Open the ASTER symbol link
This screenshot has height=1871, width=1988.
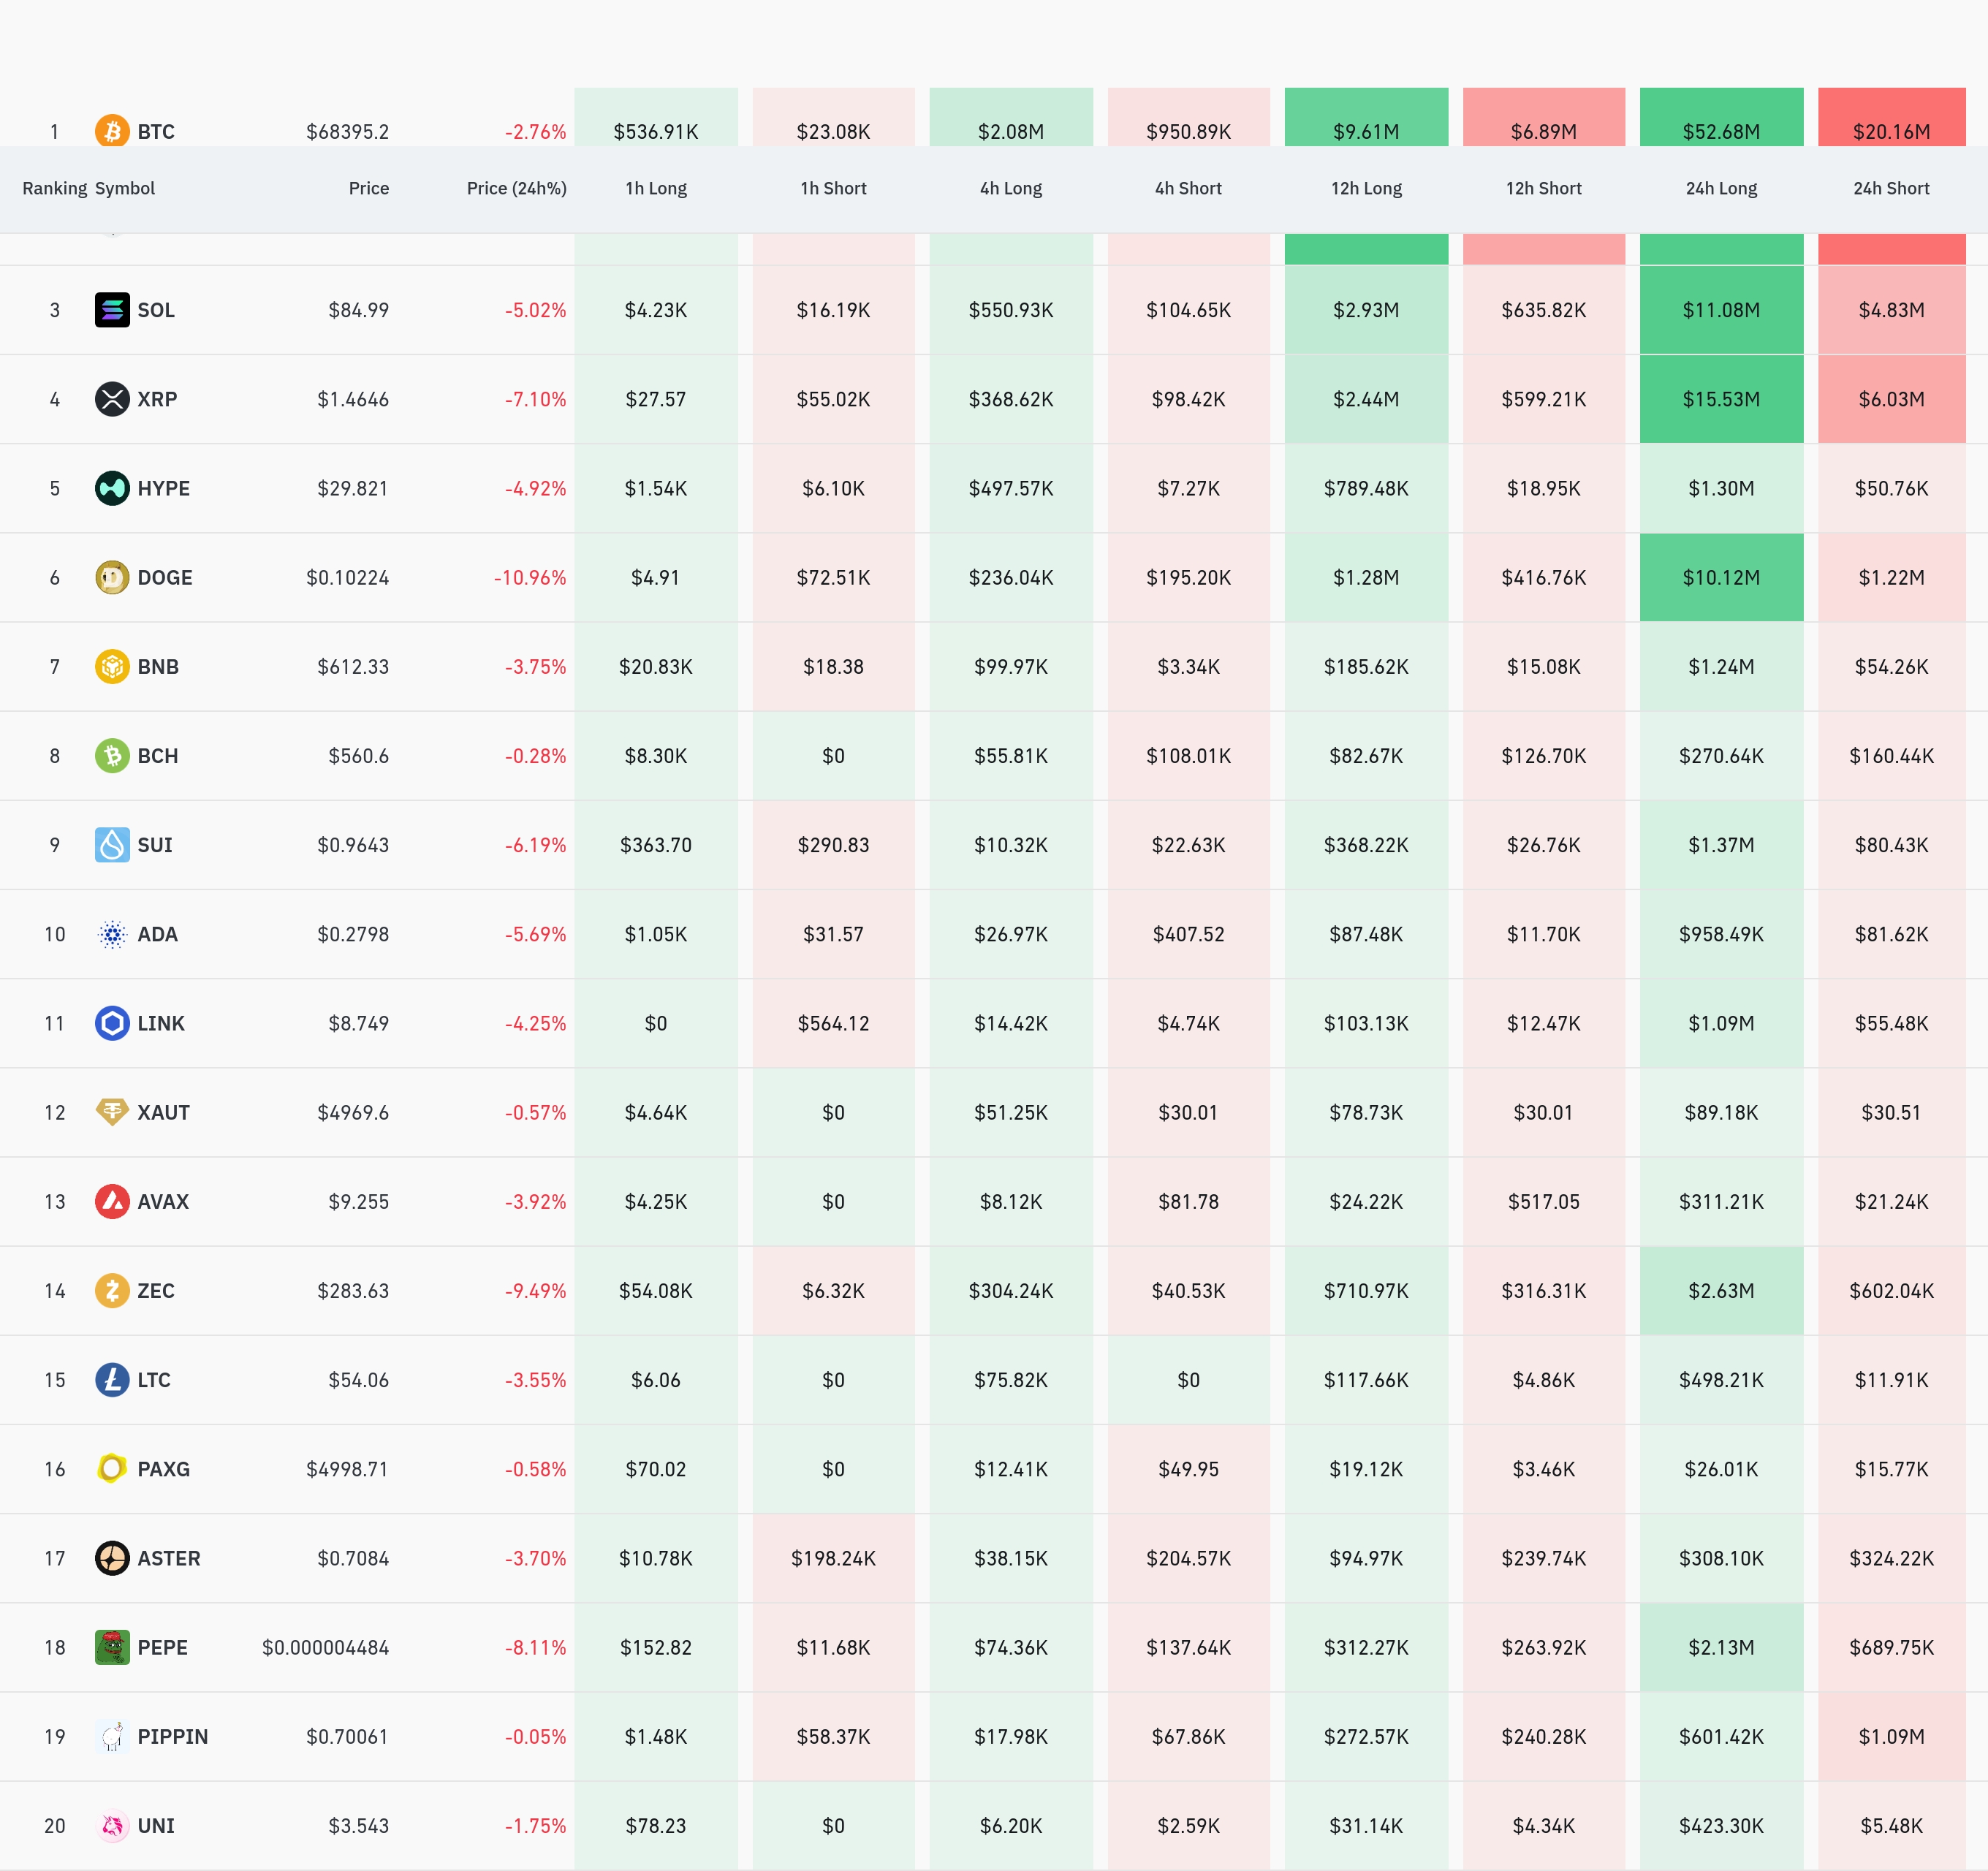pyautogui.click(x=168, y=1558)
